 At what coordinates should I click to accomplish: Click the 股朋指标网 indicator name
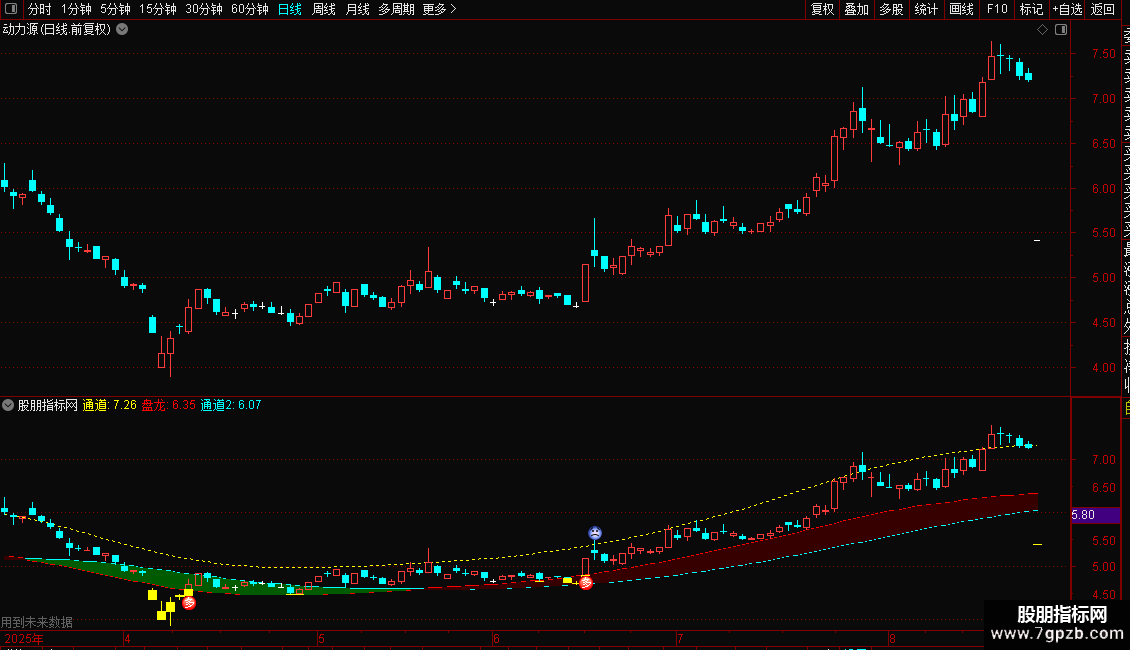click(48, 405)
